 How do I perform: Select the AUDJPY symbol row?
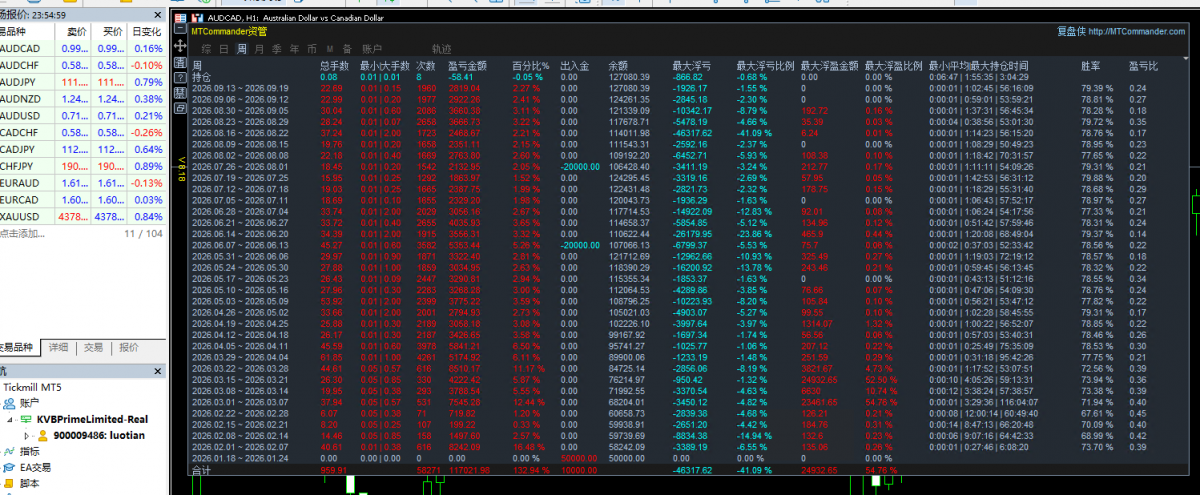click(82, 82)
